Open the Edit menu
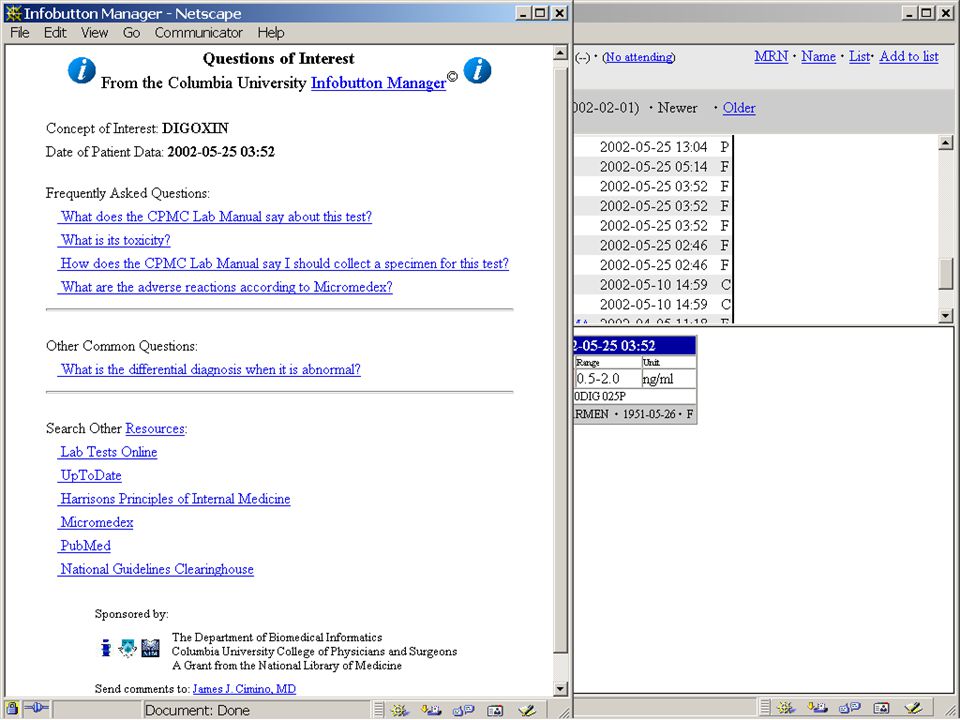Viewport: 960px width, 720px height. tap(54, 32)
